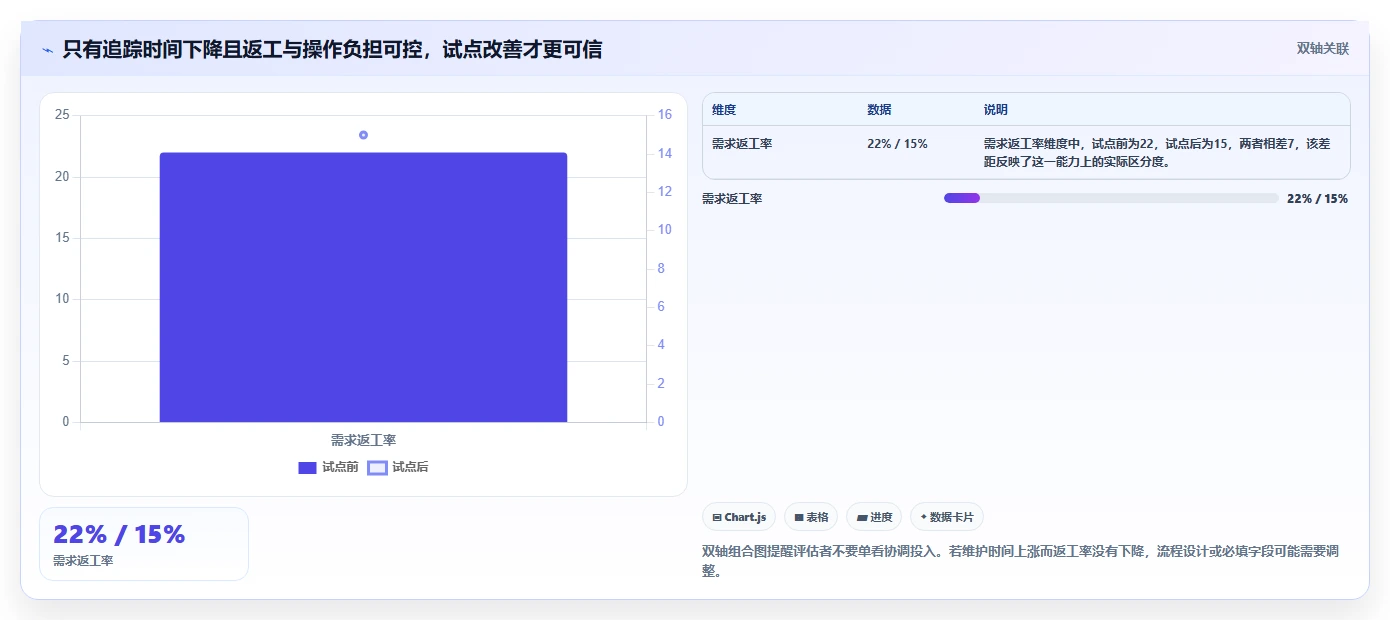Click the page title heading text

pyautogui.click(x=332, y=49)
